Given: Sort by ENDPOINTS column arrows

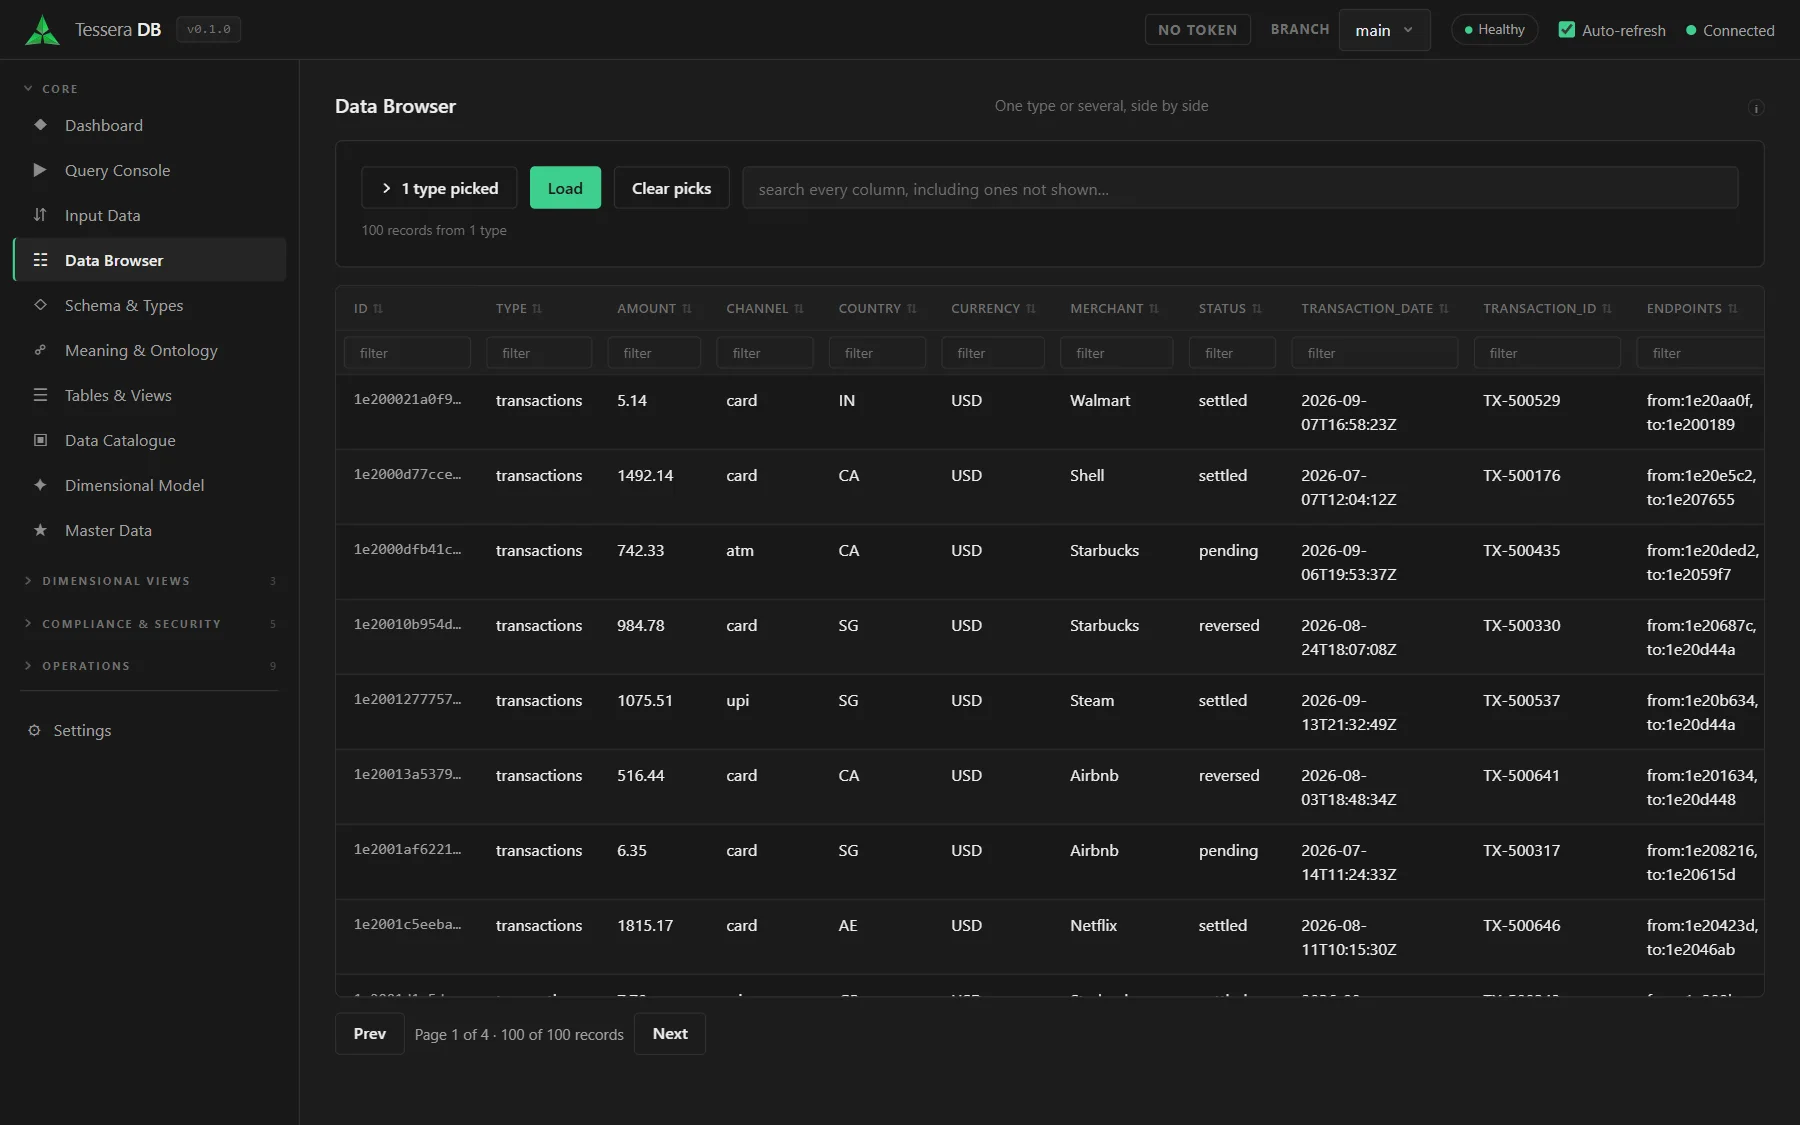Looking at the screenshot, I should click(x=1733, y=309).
